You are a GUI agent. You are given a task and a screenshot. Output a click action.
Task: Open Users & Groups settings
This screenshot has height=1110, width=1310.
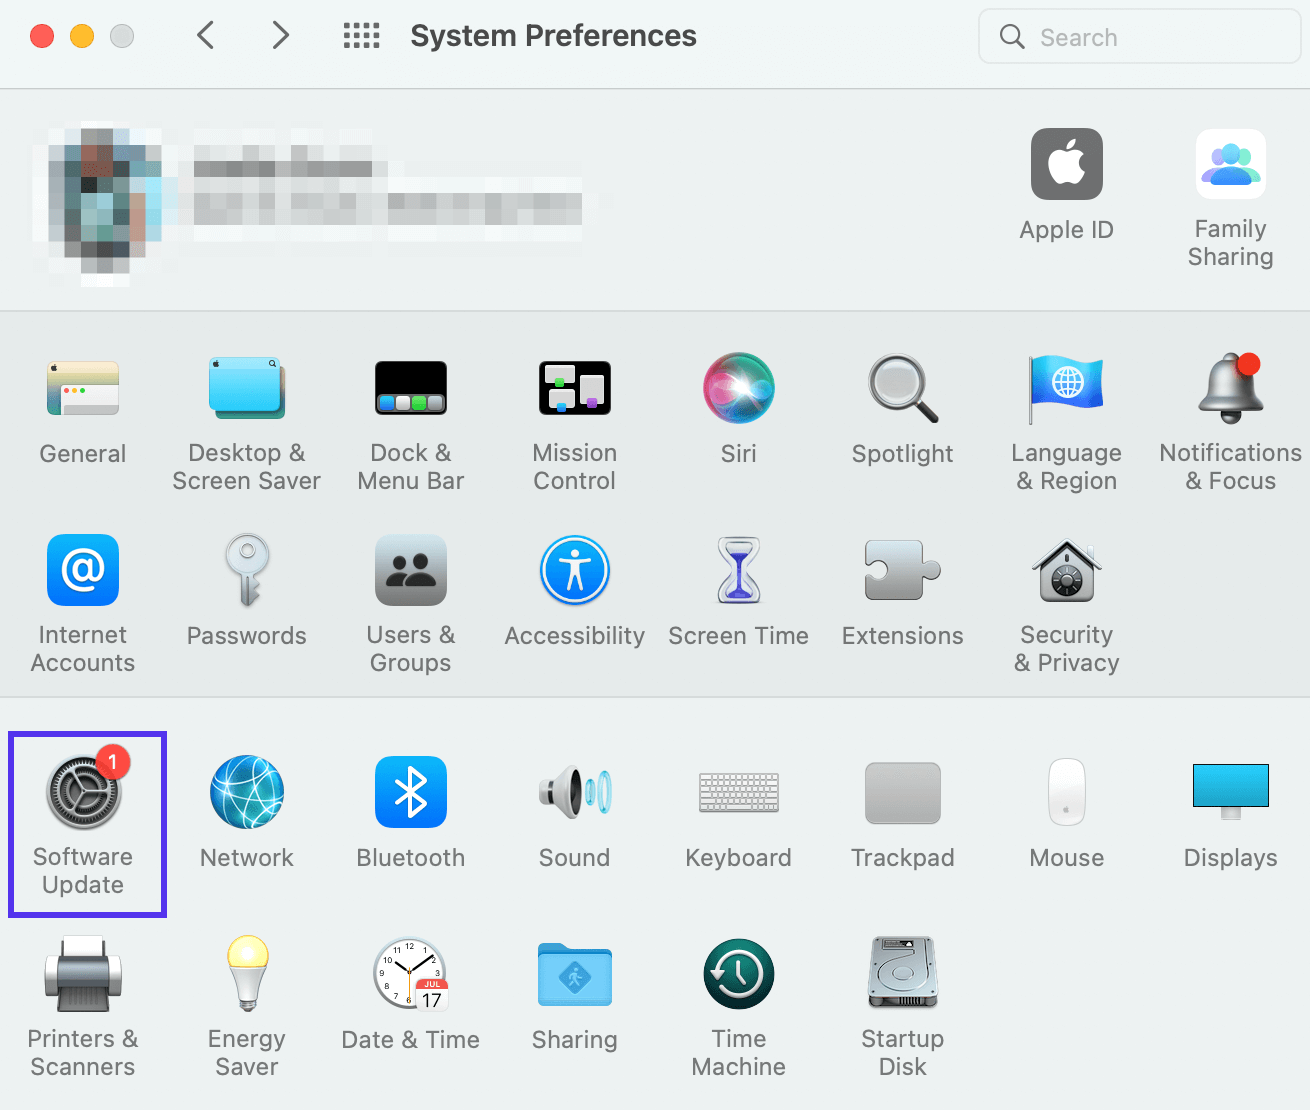tap(410, 600)
